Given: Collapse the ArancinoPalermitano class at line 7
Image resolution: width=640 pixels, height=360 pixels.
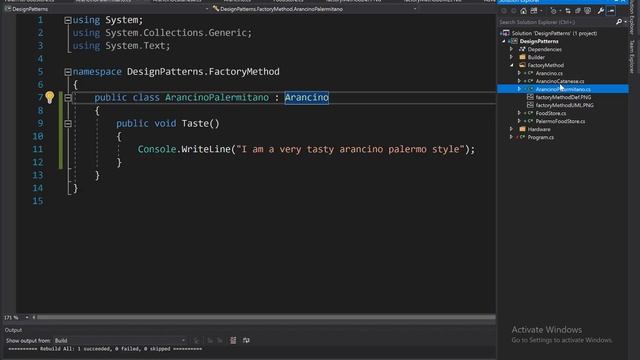Looking at the screenshot, I should (x=68, y=98).
